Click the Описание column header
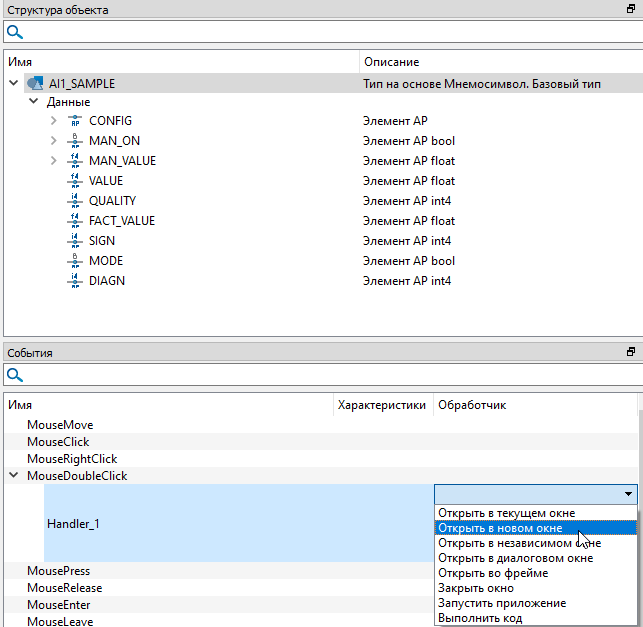The width and height of the screenshot is (643, 627). point(392,62)
